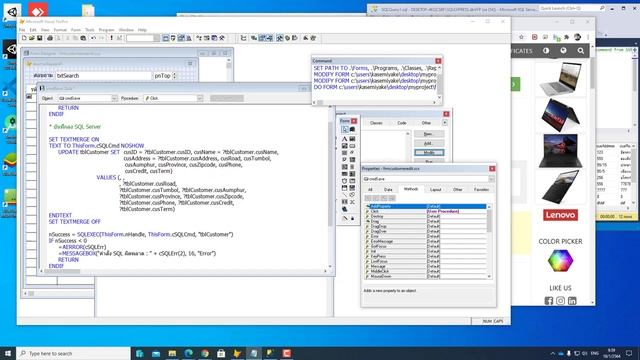Image resolution: width=640 pixels, height=360 pixels.
Task: Click the Visual FoxPro fox taskbar icon
Action: (x=237, y=353)
